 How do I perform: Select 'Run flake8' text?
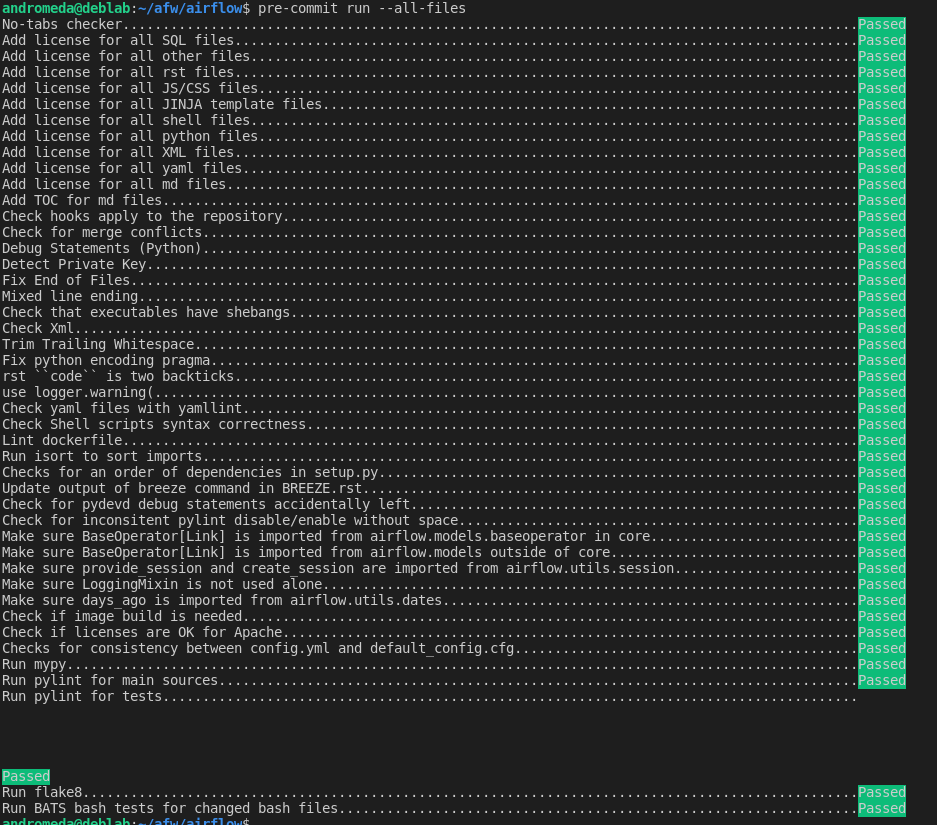pos(42,793)
